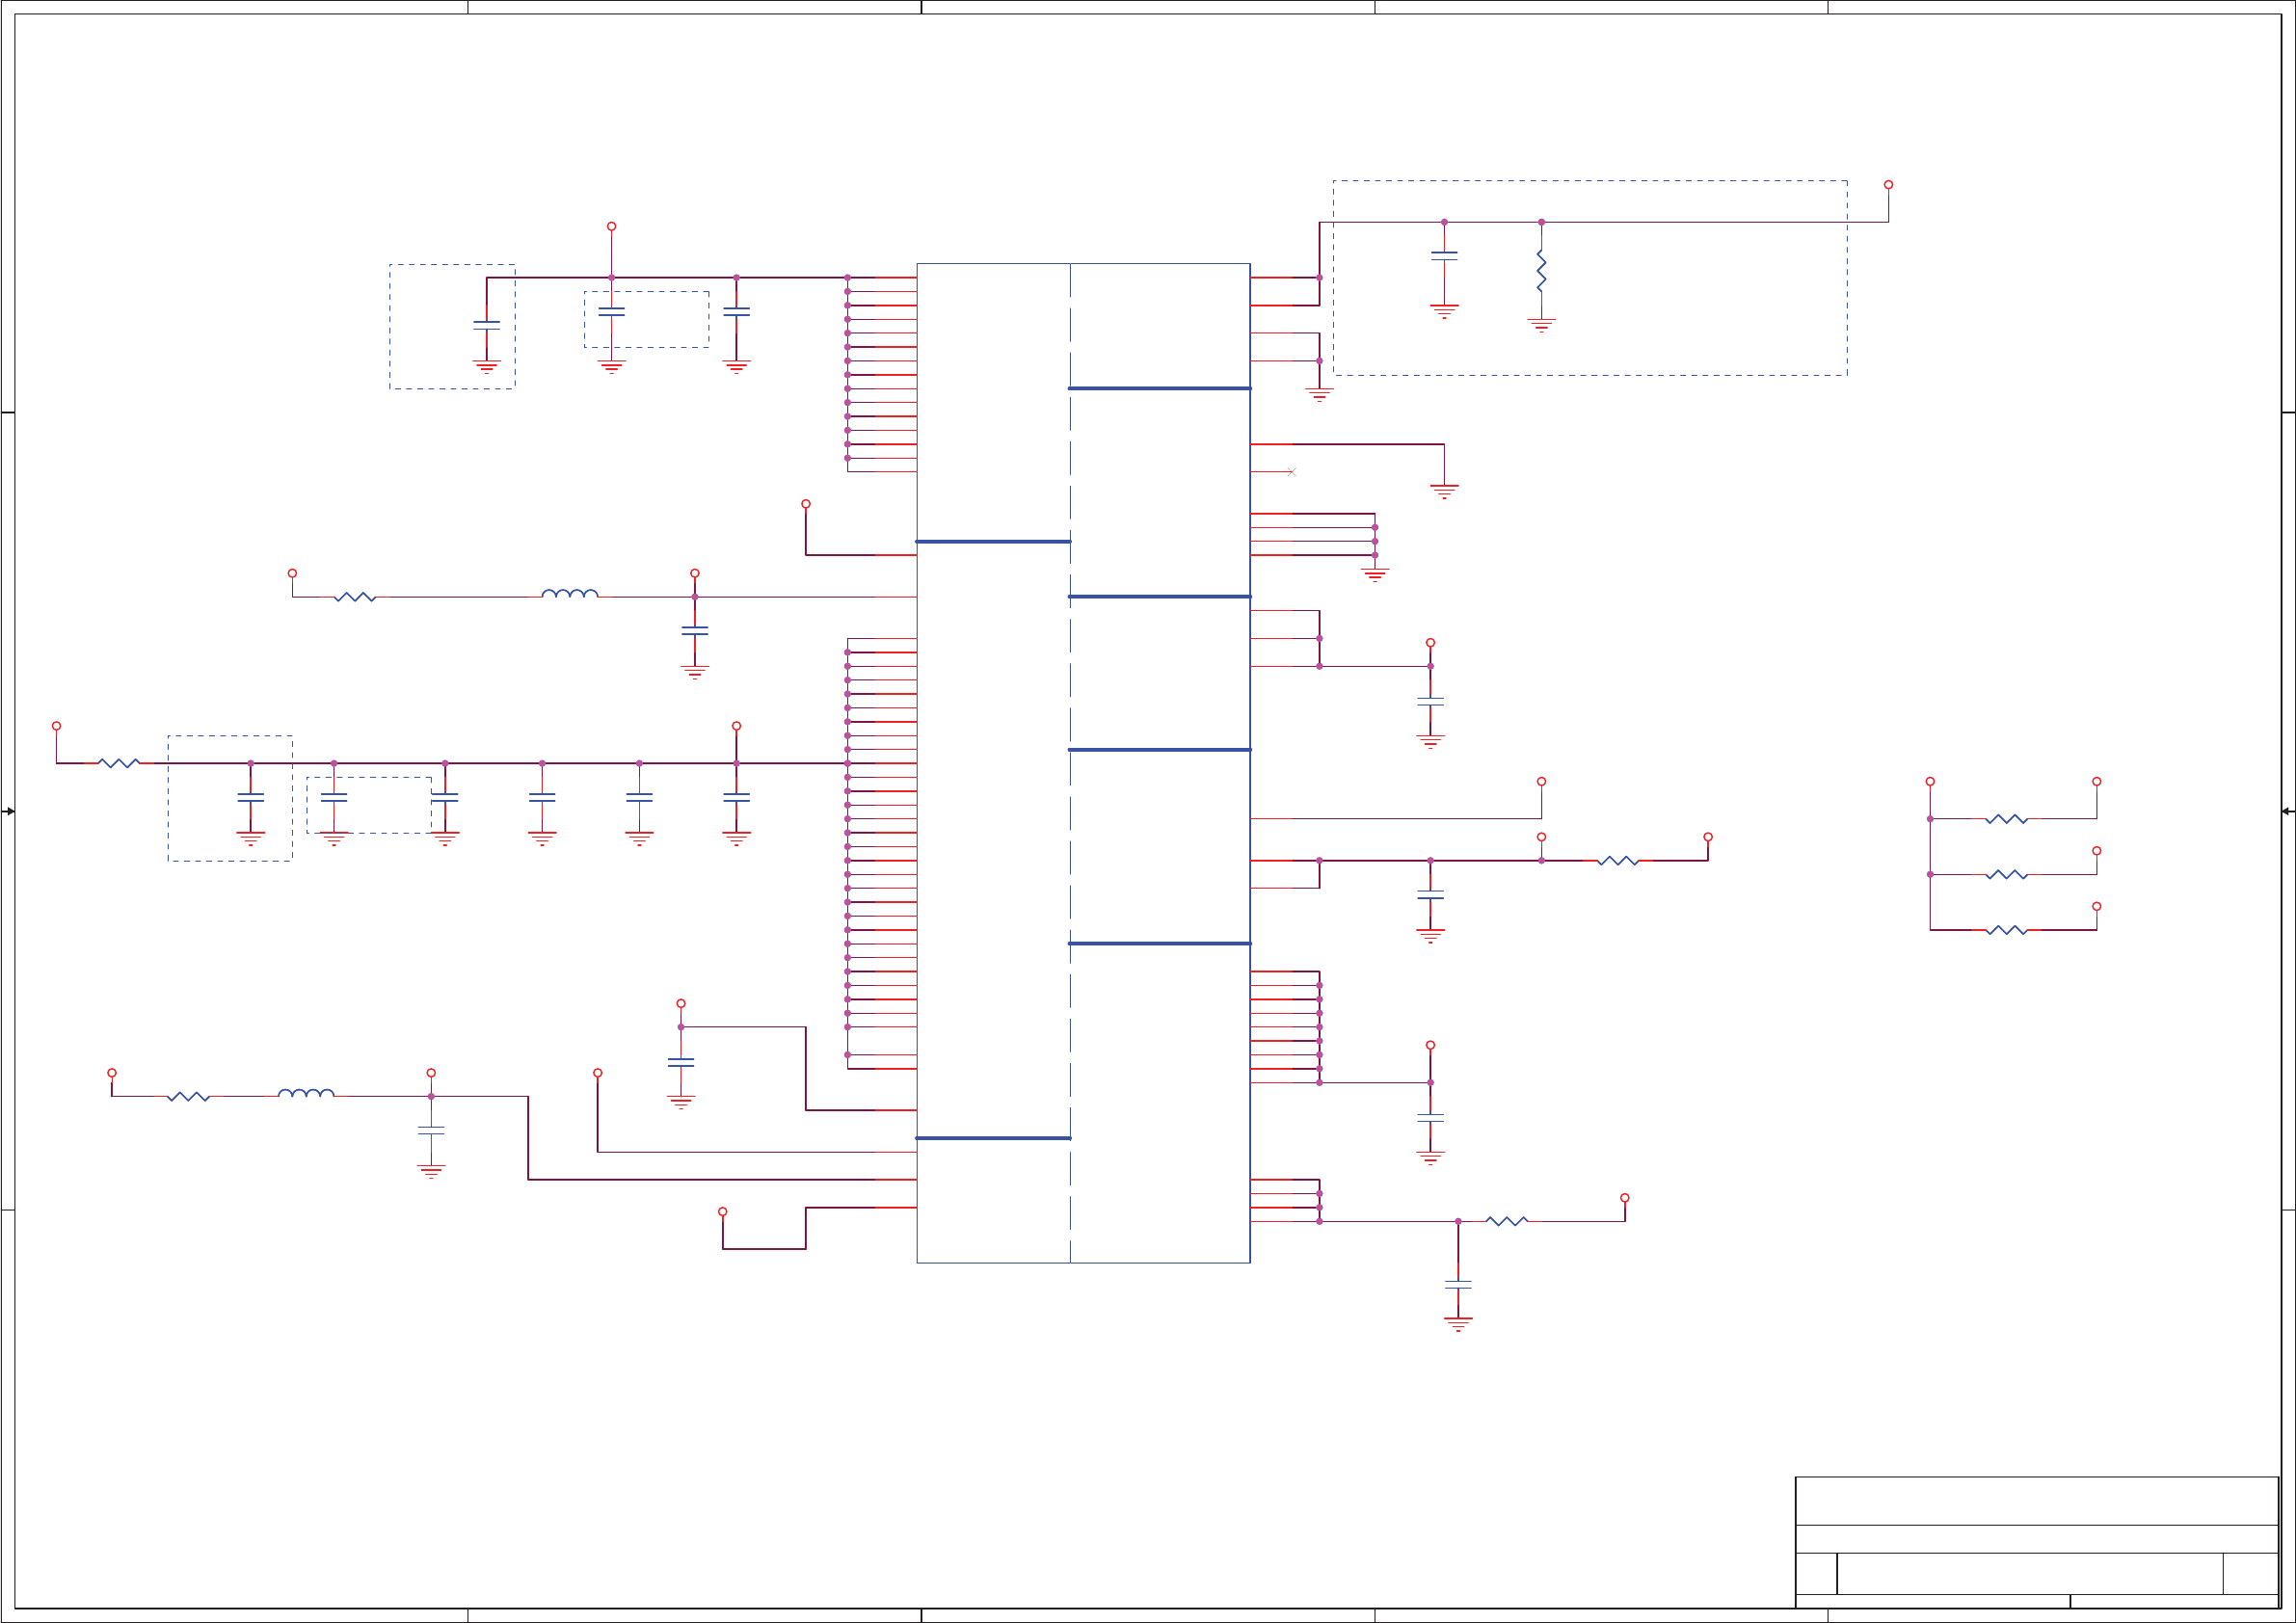
Task: Click the capacitor inside the large top-left dashed box
Action: (x=487, y=325)
